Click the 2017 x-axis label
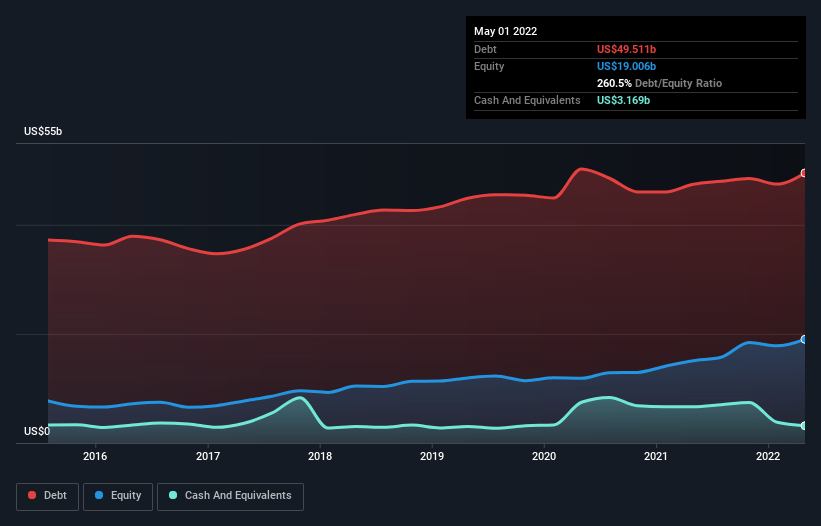Viewport: 821px width, 526px height. (x=208, y=456)
